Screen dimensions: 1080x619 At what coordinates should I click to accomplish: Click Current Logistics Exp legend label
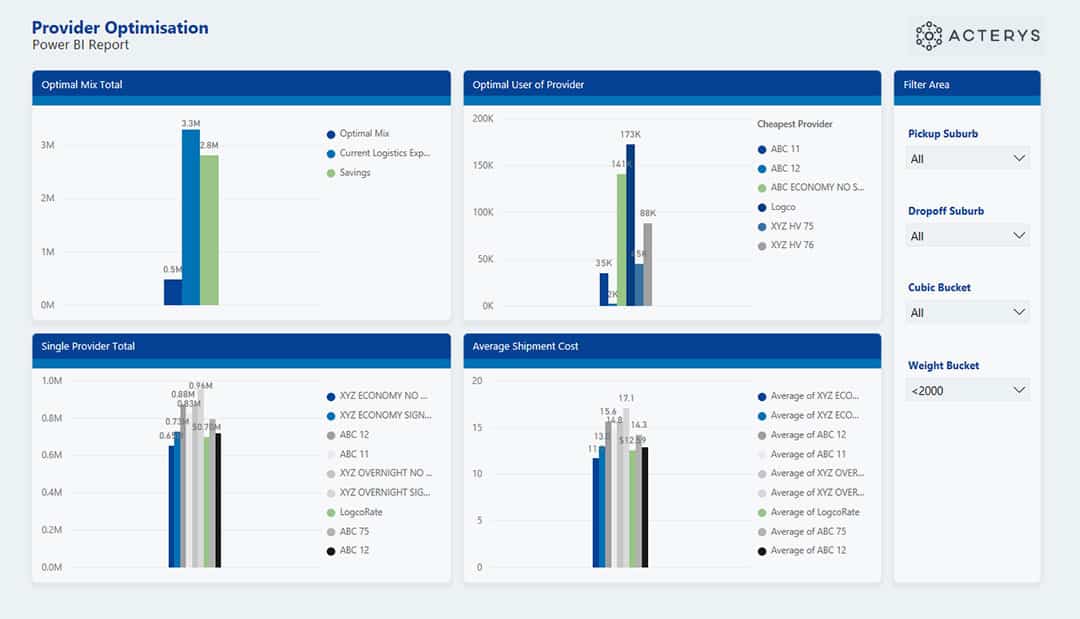pyautogui.click(x=384, y=153)
